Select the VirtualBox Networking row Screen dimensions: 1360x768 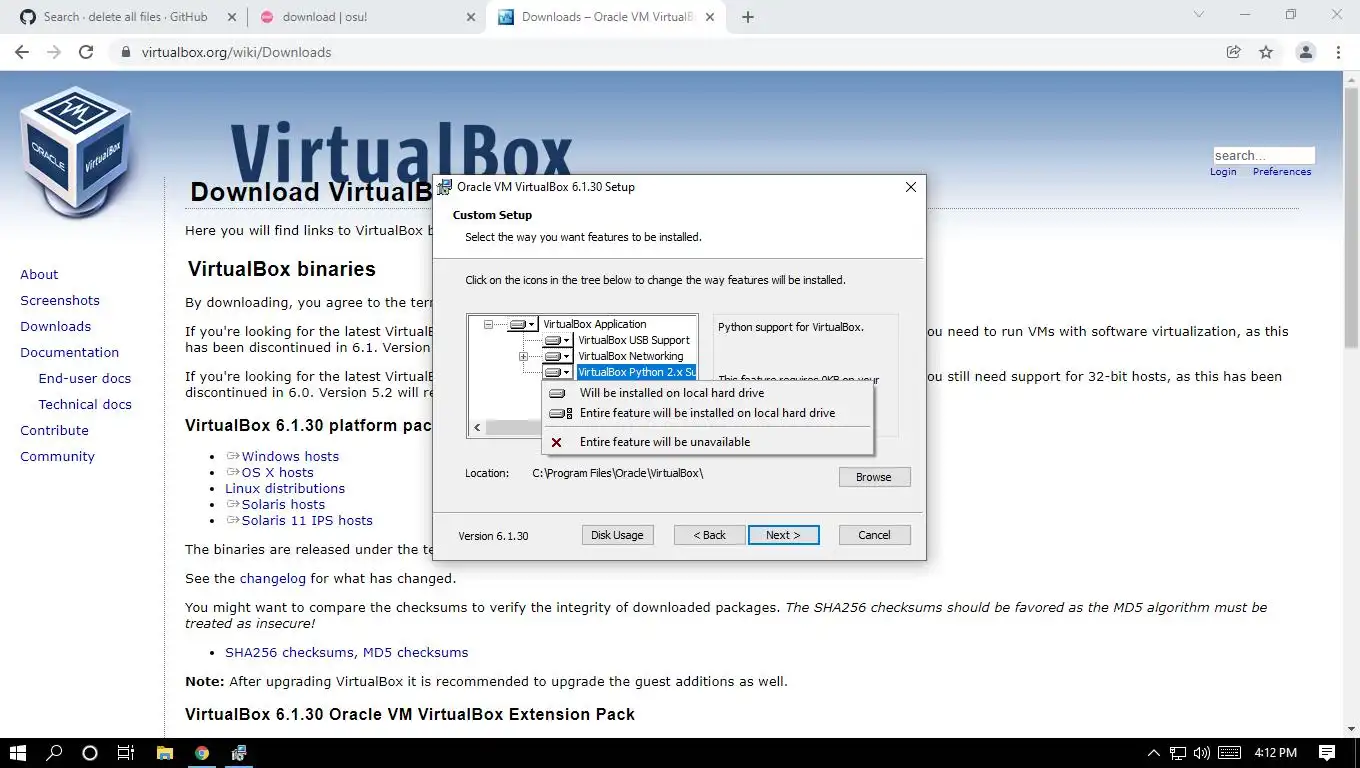point(631,356)
